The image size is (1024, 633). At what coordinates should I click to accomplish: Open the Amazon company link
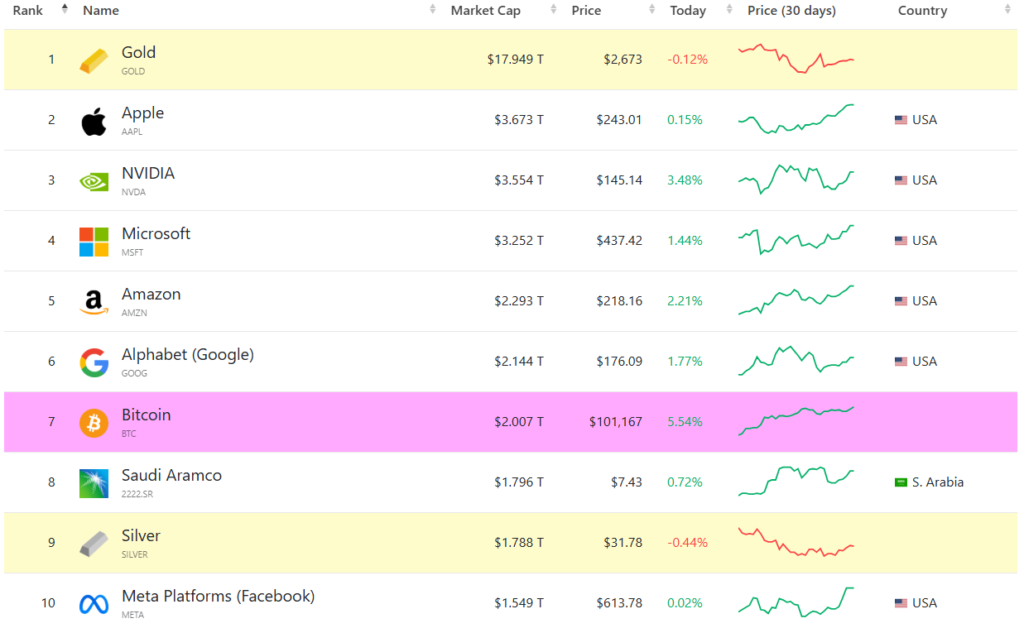(151, 294)
